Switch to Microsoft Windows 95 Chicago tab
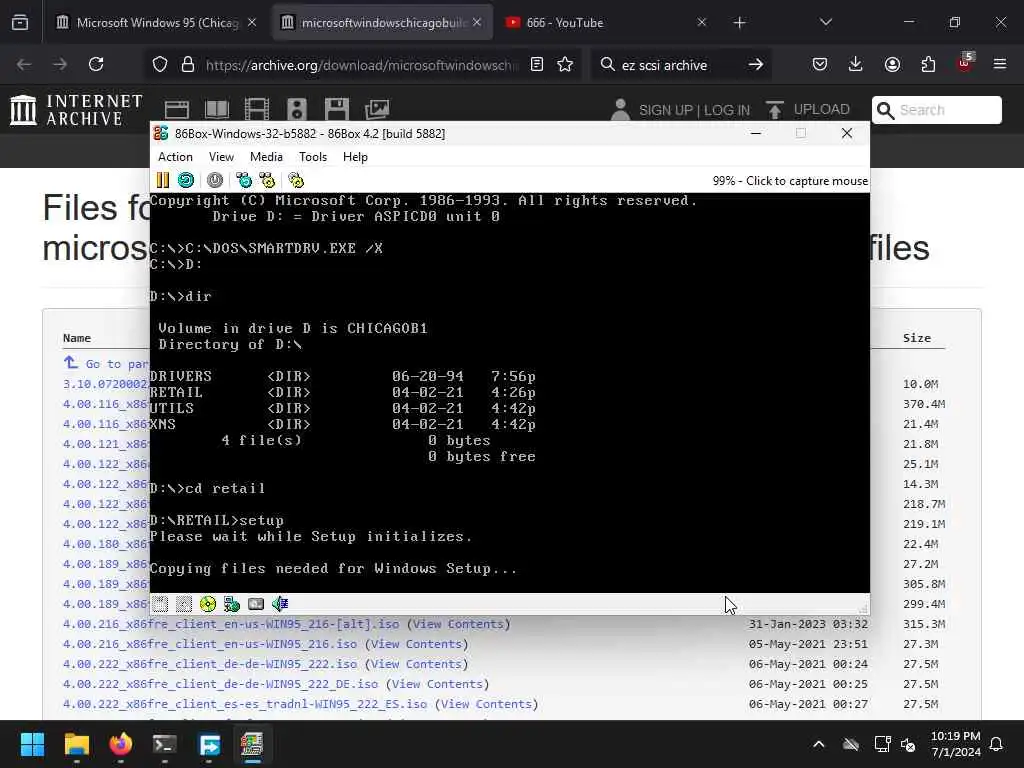The width and height of the screenshot is (1024, 768). (x=157, y=22)
